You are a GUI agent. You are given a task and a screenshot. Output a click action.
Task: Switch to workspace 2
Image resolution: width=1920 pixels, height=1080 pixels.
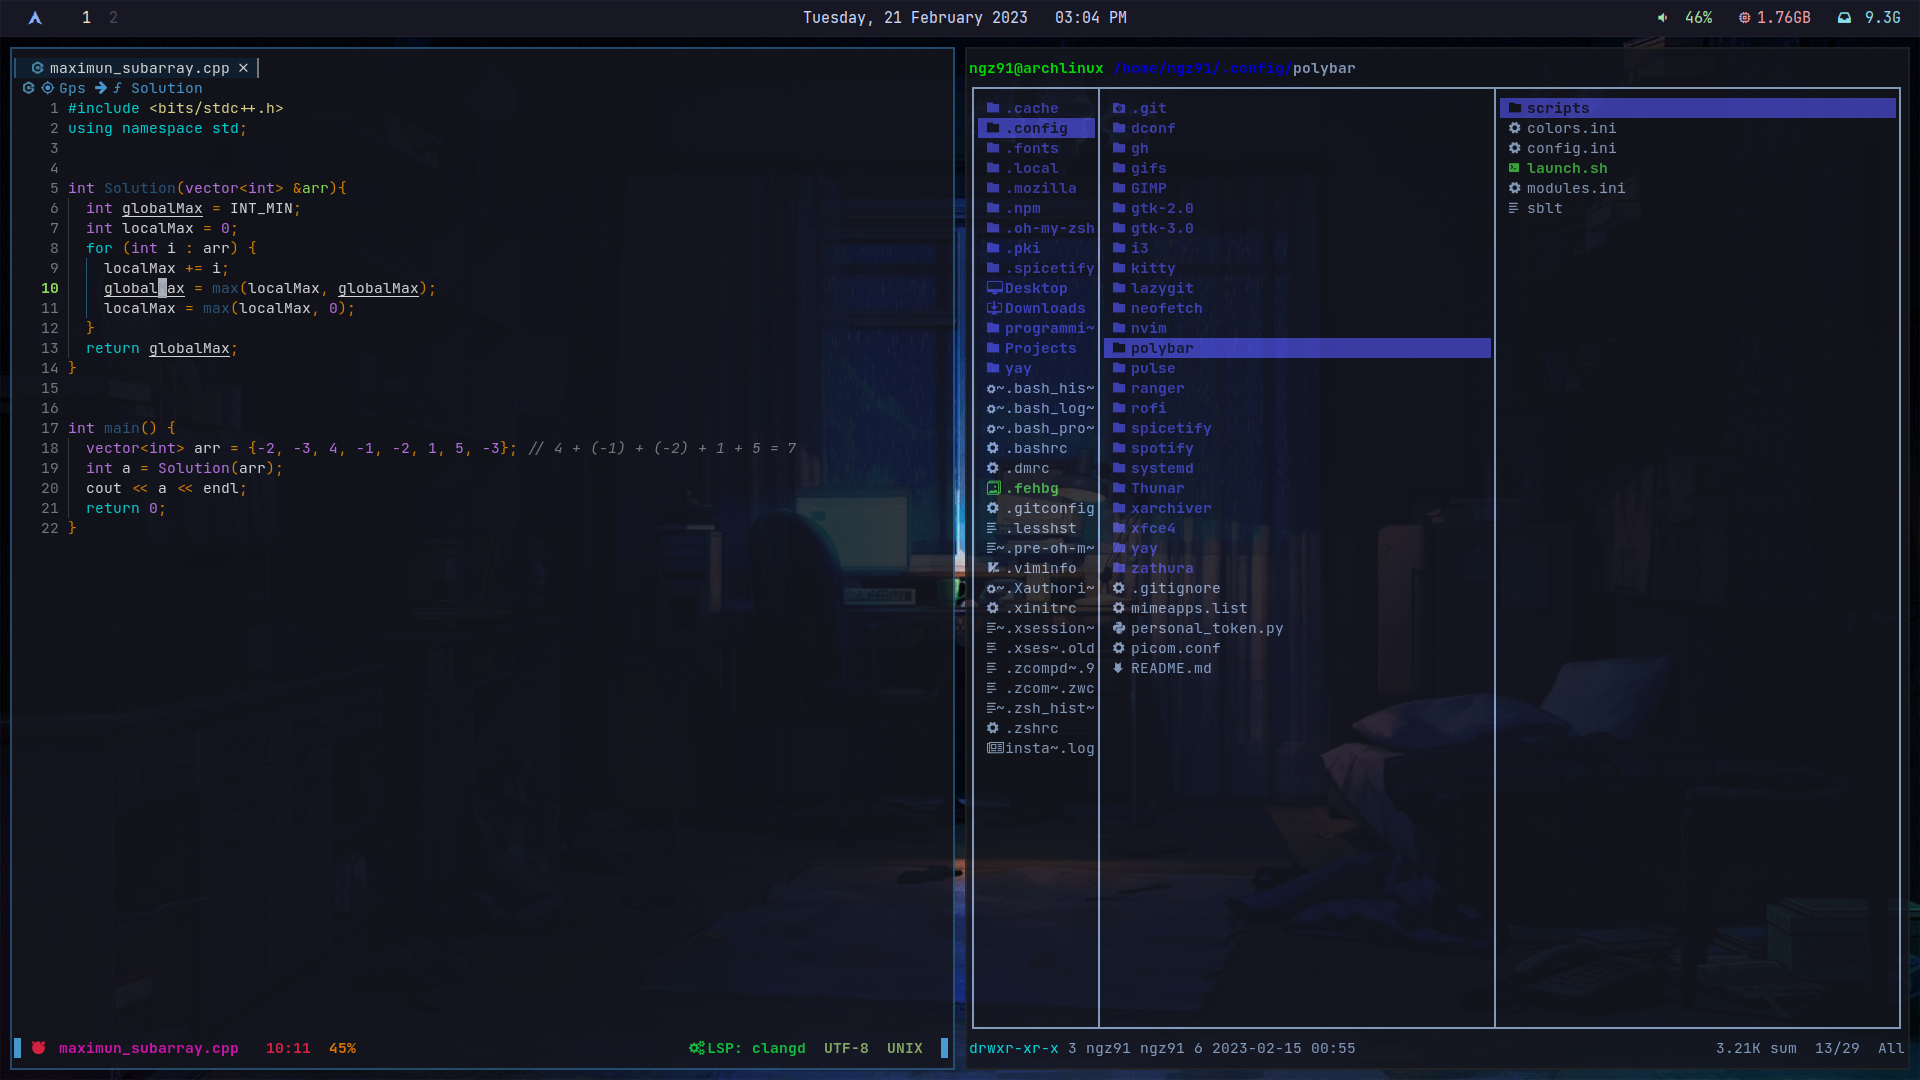point(113,18)
